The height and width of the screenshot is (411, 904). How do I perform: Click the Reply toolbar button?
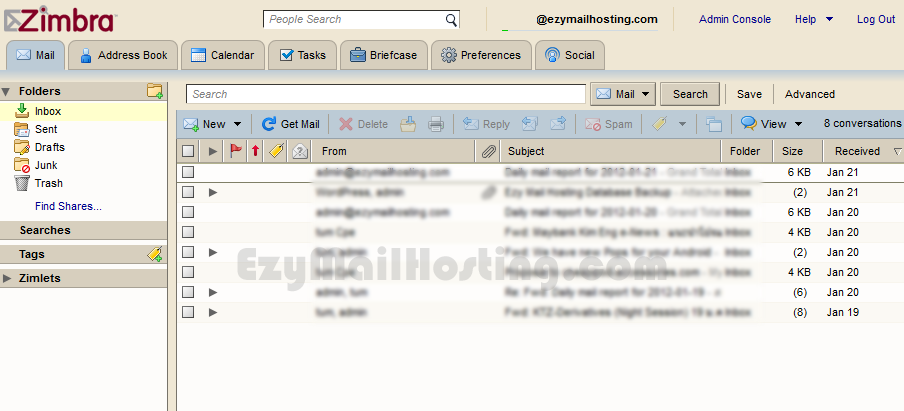[x=486, y=124]
